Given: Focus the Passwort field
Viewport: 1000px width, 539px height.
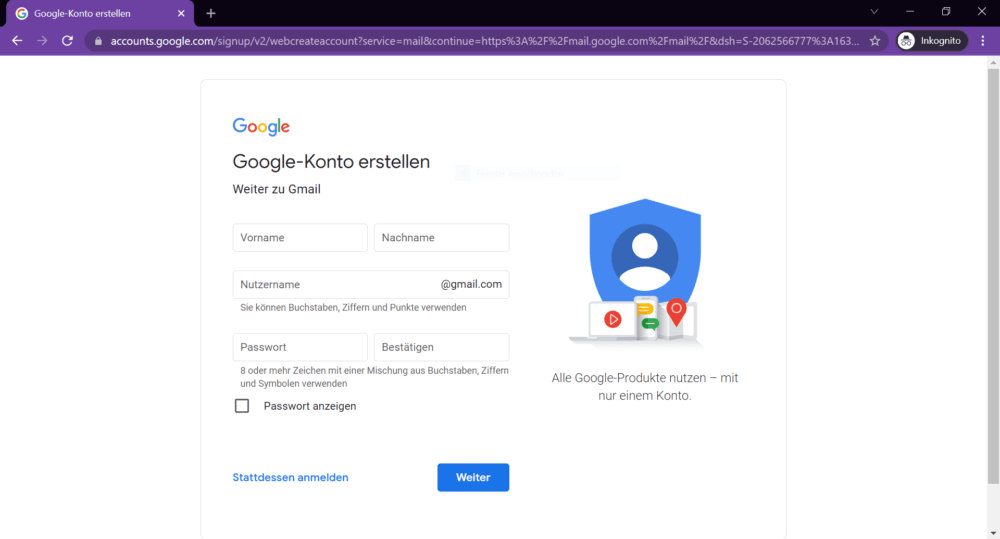Looking at the screenshot, I should click(300, 347).
